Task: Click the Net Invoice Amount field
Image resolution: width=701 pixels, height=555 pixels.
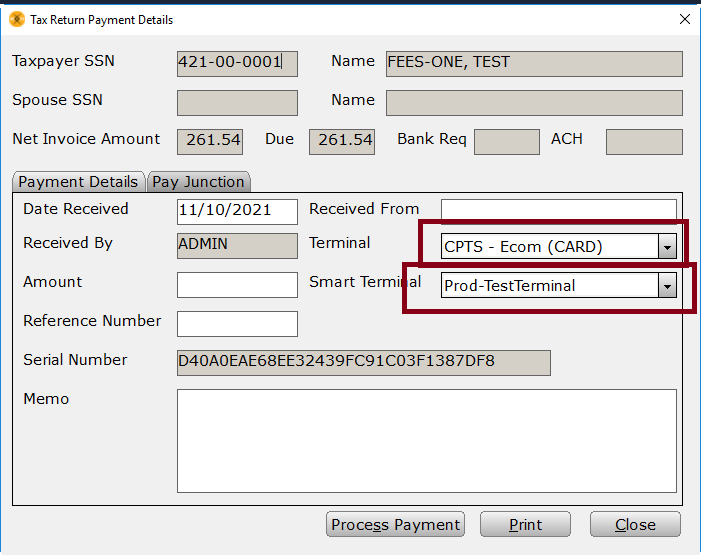Action: point(210,142)
